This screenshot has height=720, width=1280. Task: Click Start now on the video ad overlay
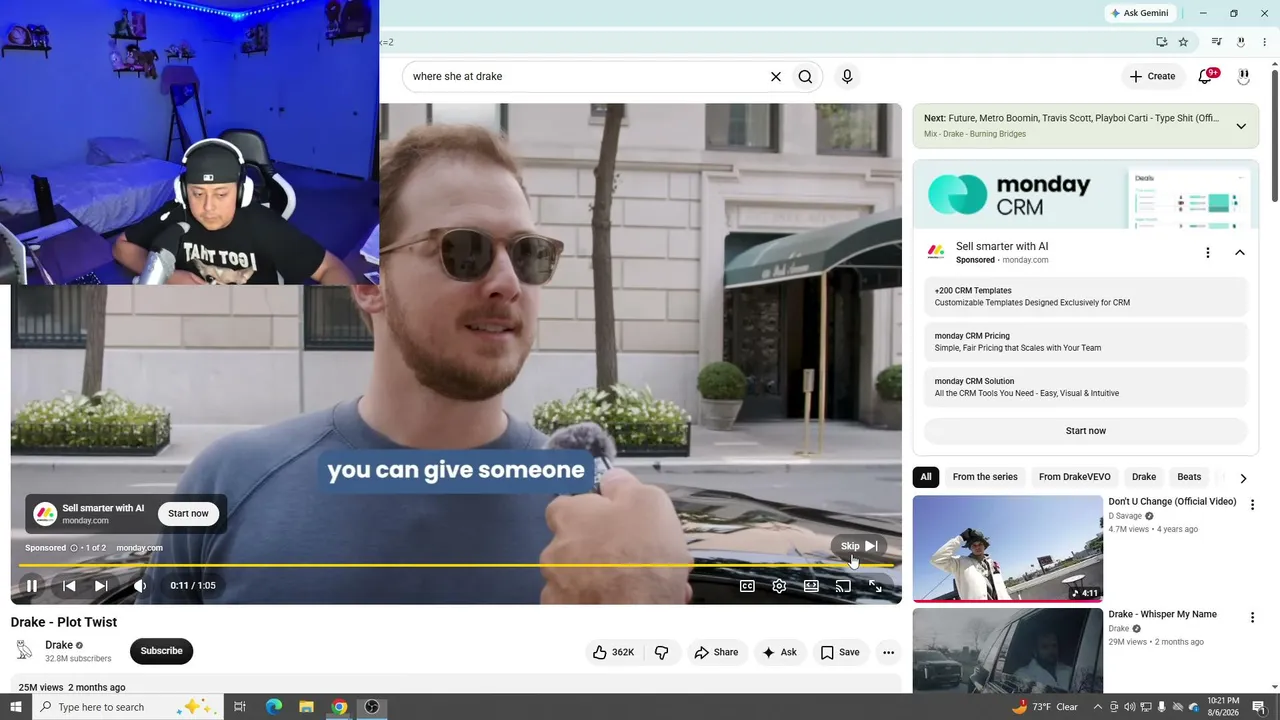coord(188,514)
